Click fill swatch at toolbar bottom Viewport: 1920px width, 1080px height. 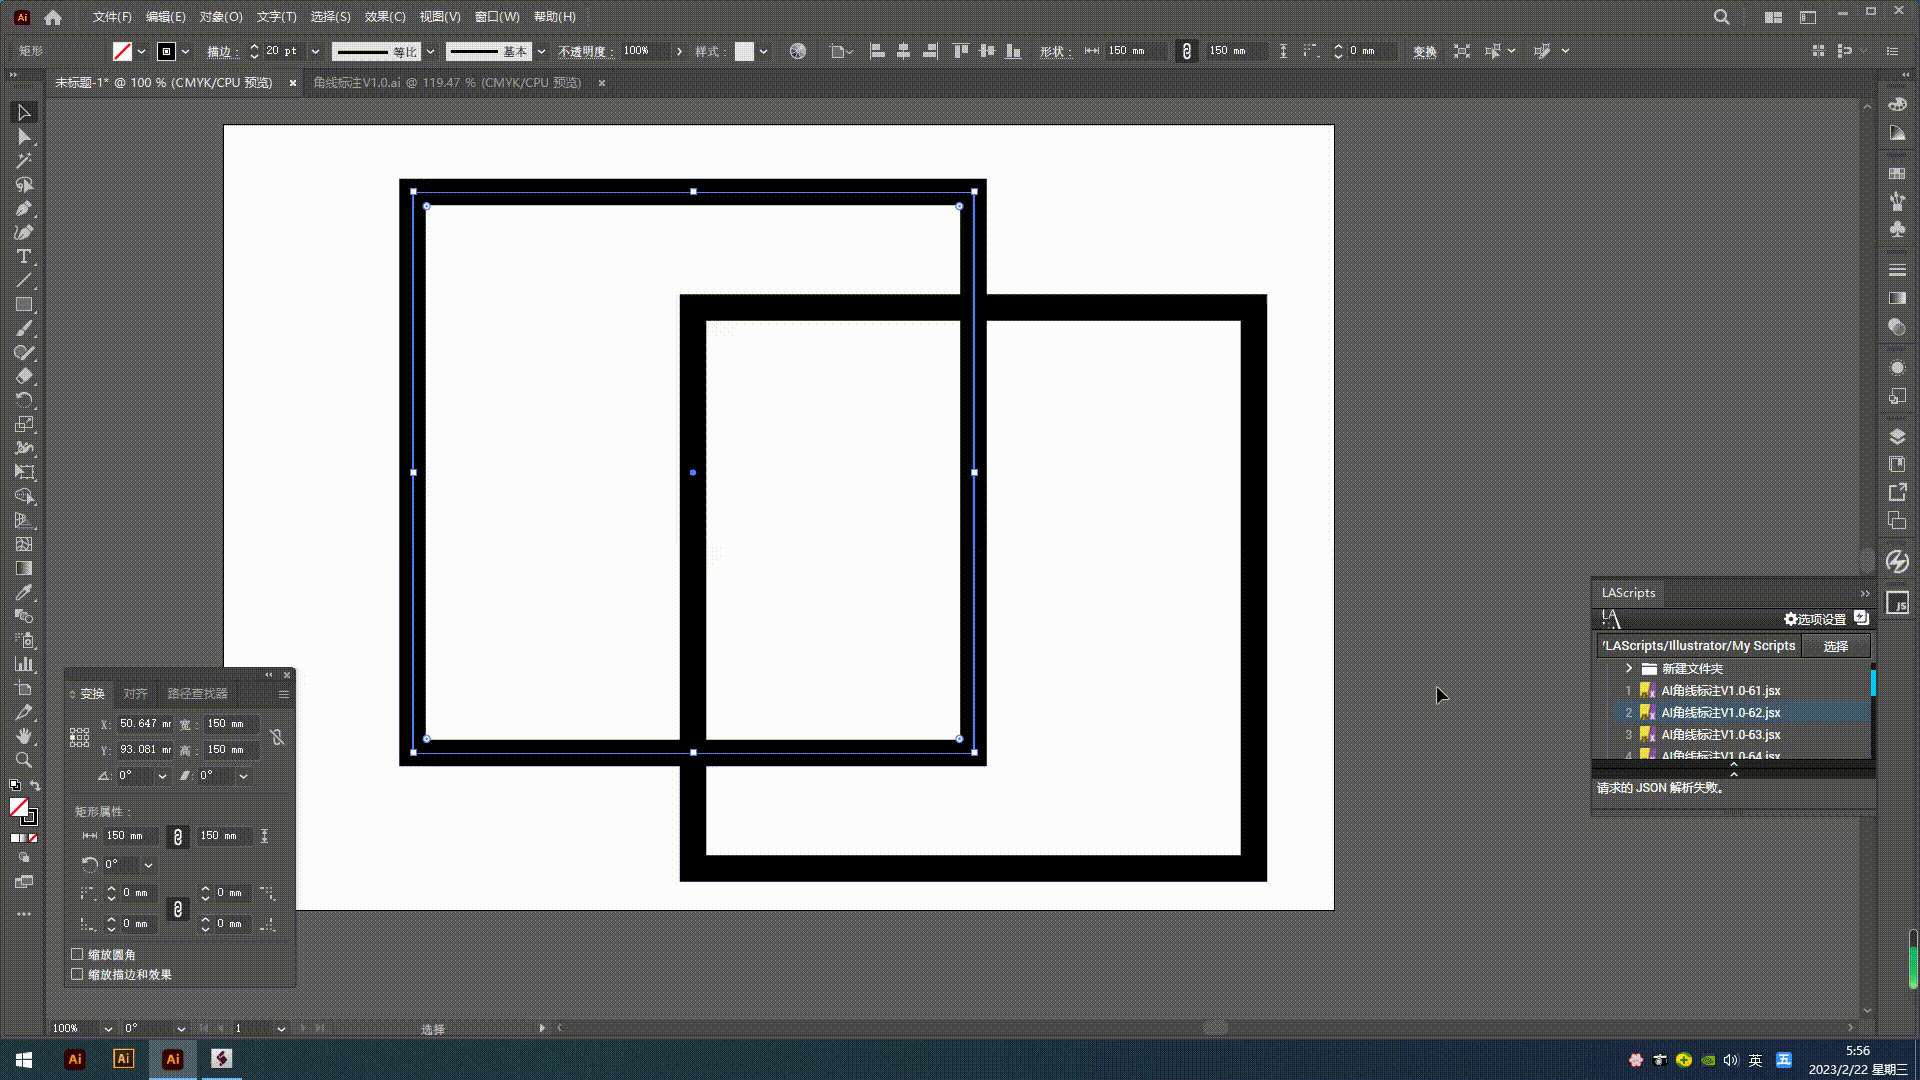(18, 807)
